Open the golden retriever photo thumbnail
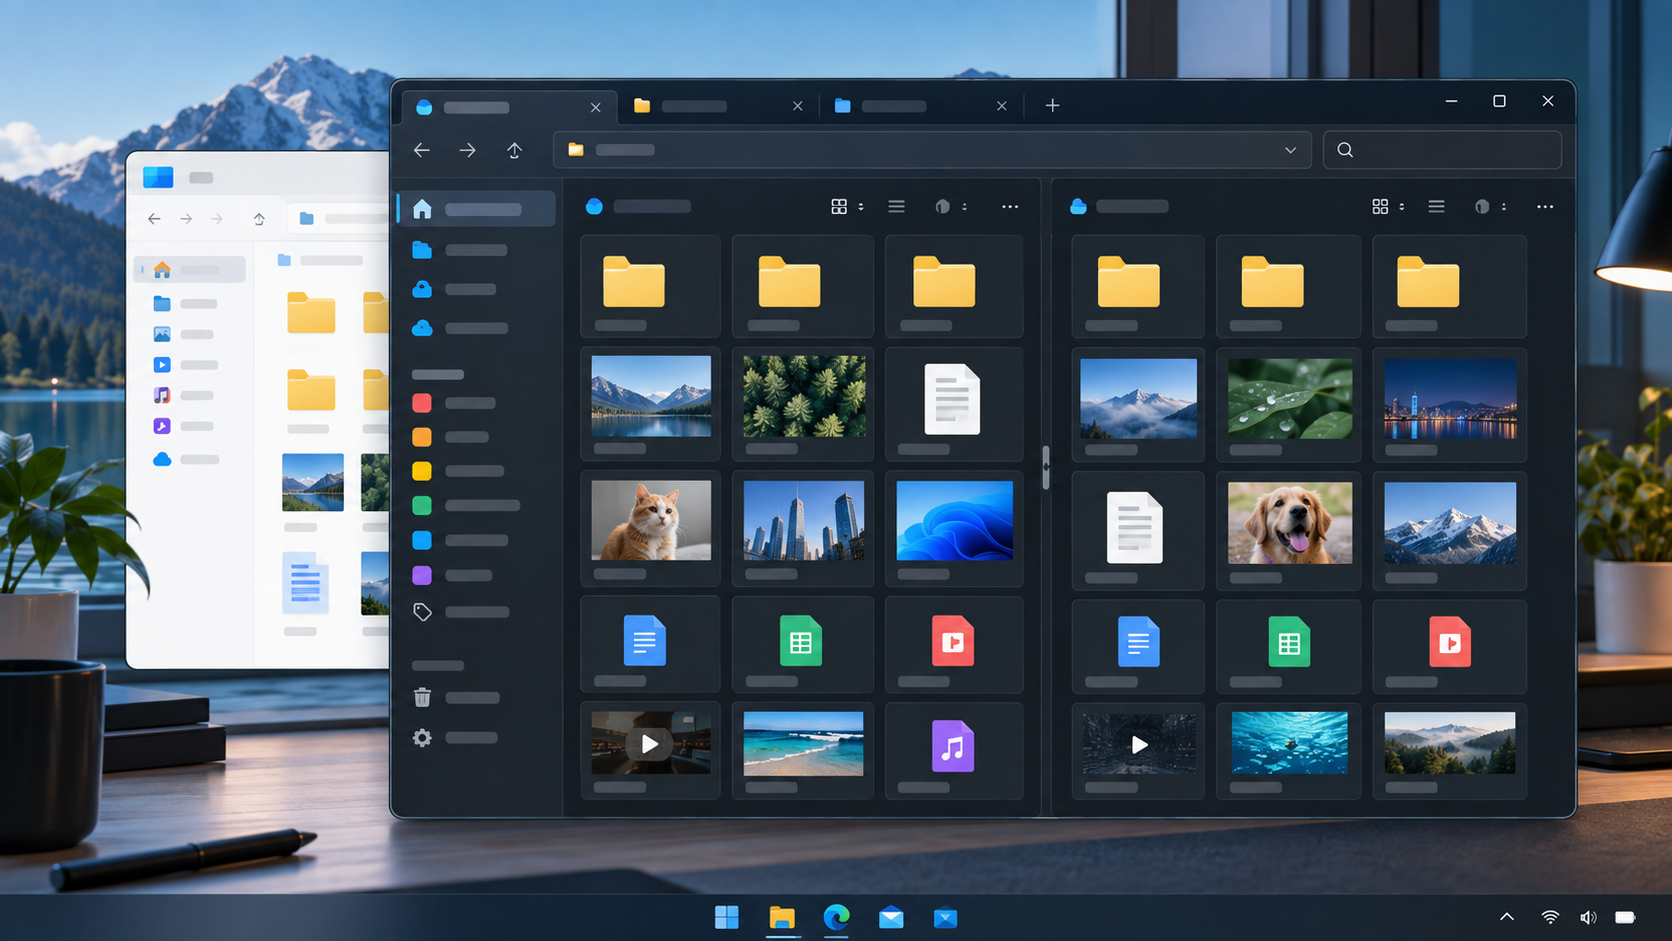 pos(1289,523)
